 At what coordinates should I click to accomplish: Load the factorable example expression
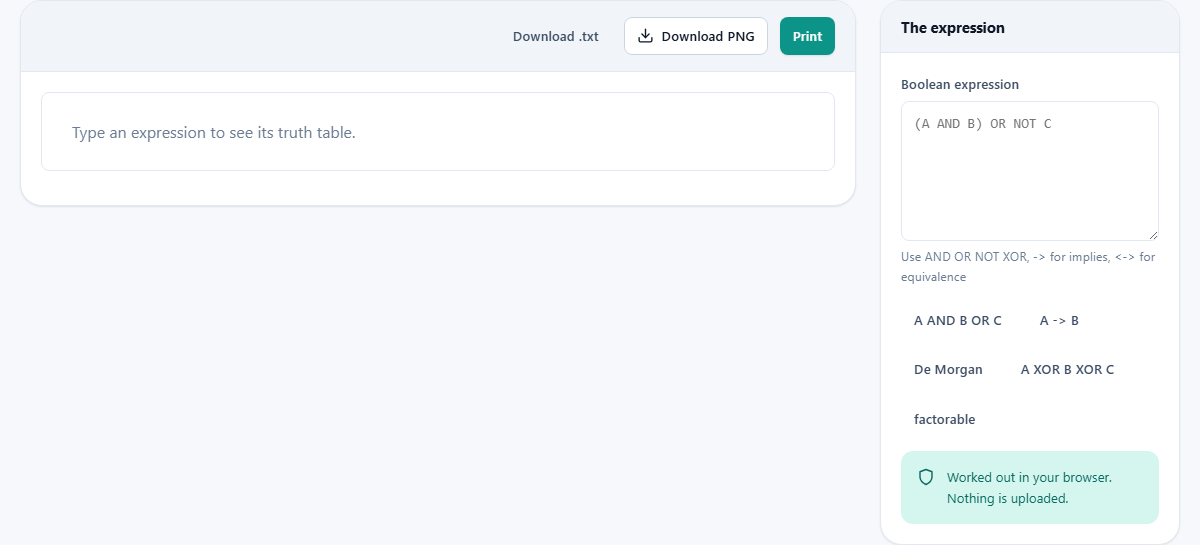tap(944, 420)
